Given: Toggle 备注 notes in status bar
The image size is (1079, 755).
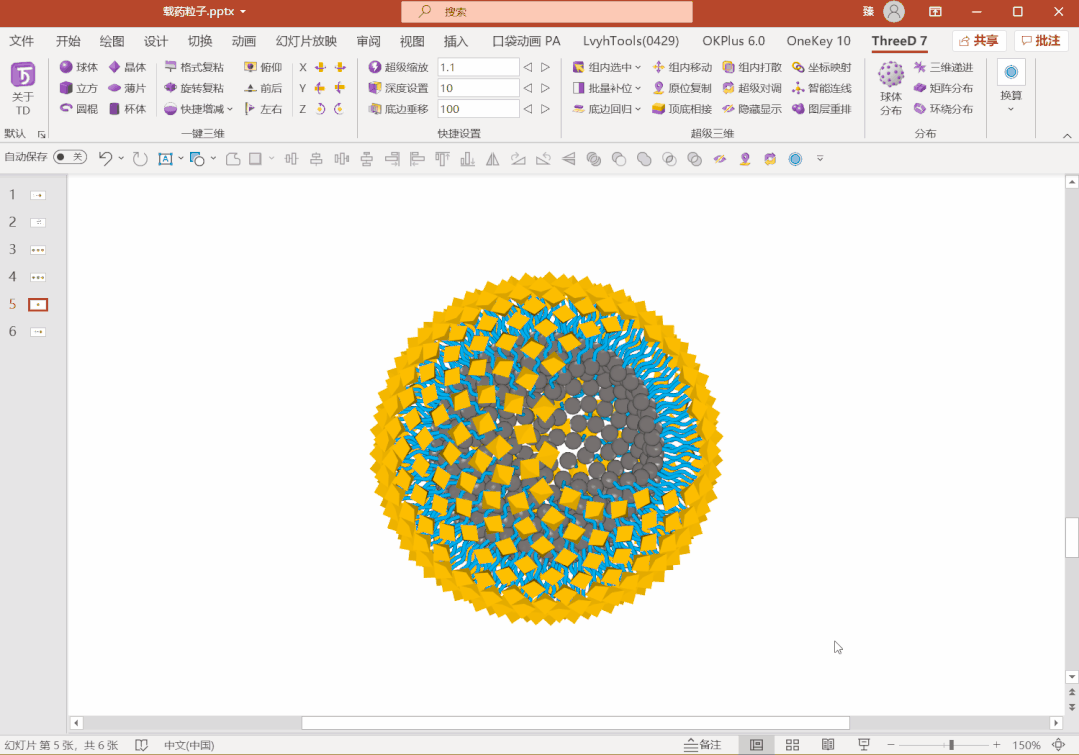Looking at the screenshot, I should (x=703, y=744).
